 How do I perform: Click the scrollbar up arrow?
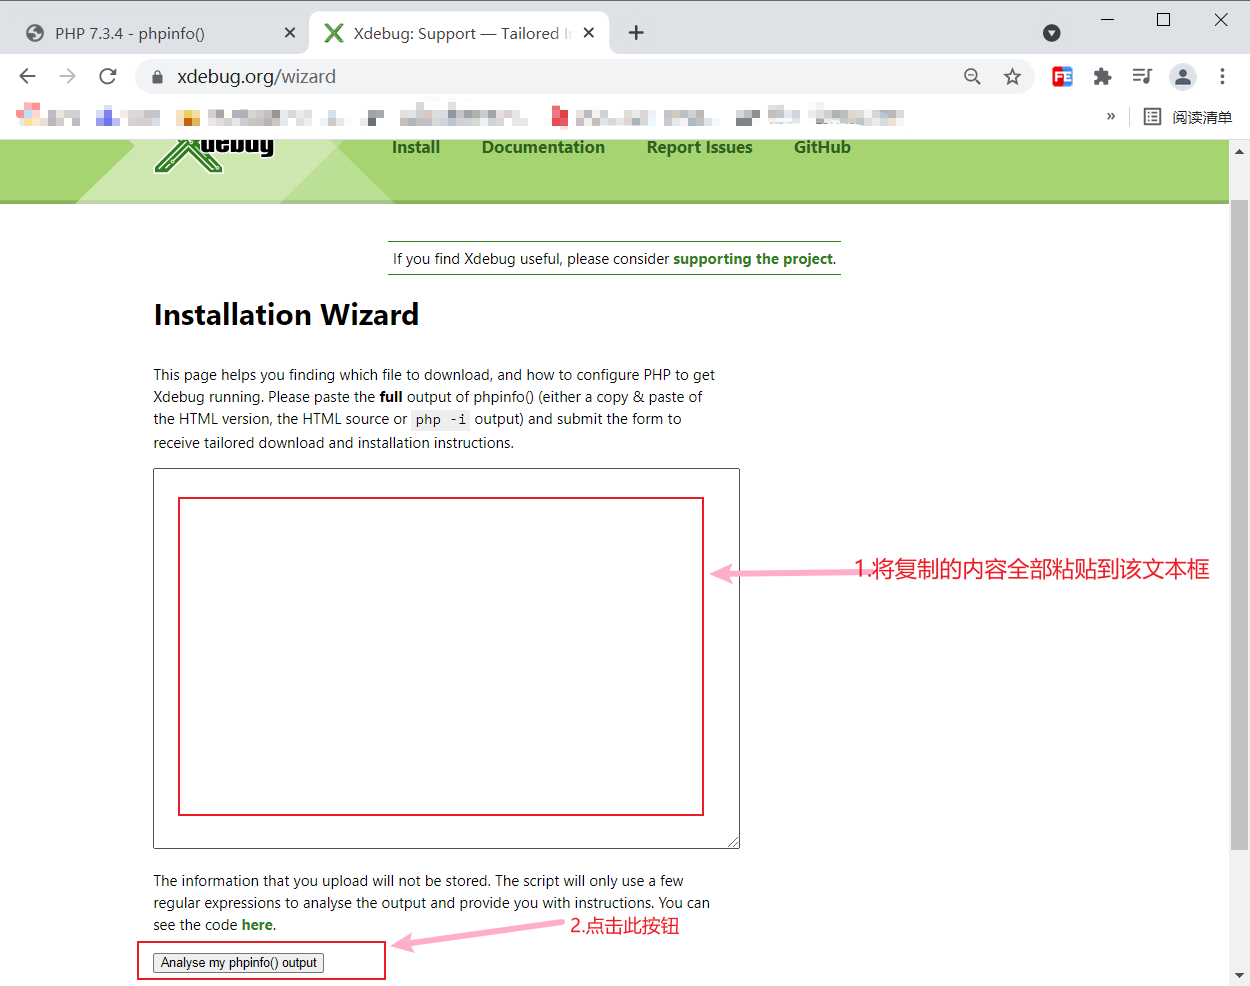click(x=1239, y=152)
